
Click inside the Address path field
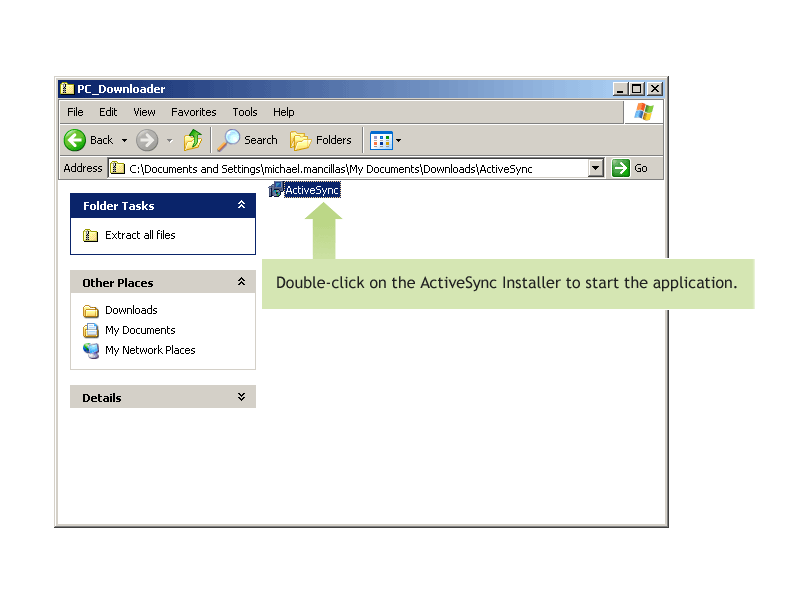(348, 168)
